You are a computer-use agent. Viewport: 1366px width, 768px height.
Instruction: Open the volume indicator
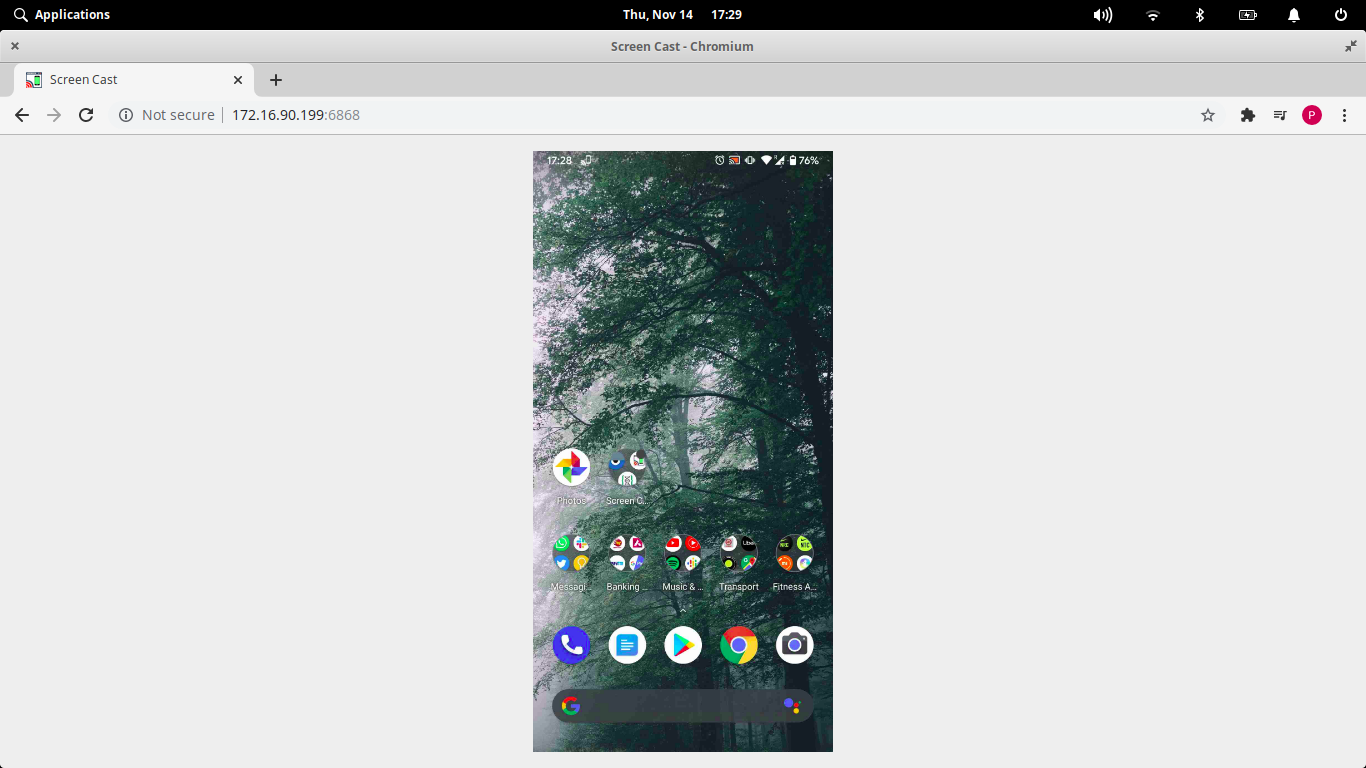click(x=1103, y=15)
